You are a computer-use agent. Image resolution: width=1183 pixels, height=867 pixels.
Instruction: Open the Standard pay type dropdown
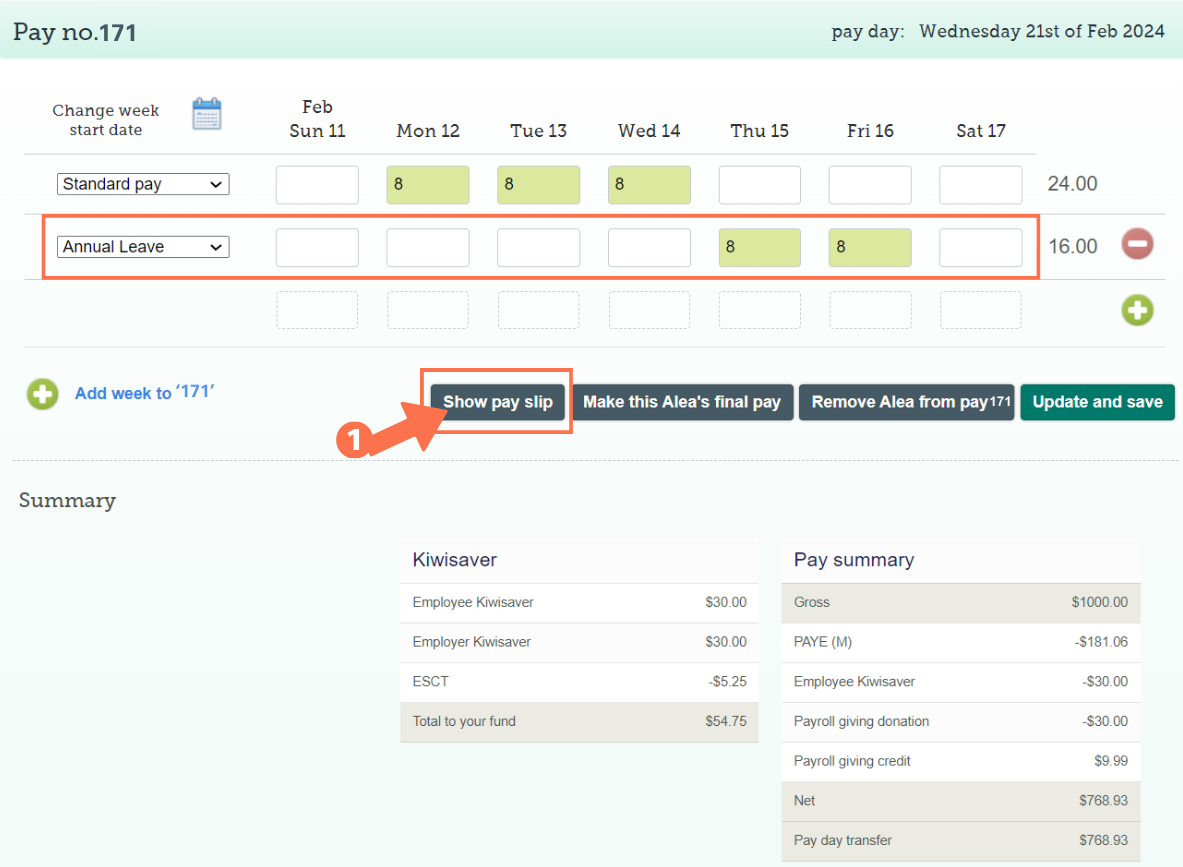coord(142,184)
